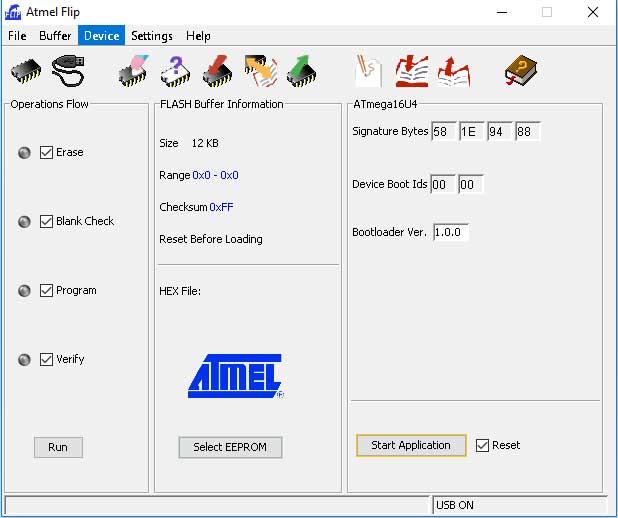The image size is (618, 518).
Task: Click the Run button
Action: click(x=58, y=447)
